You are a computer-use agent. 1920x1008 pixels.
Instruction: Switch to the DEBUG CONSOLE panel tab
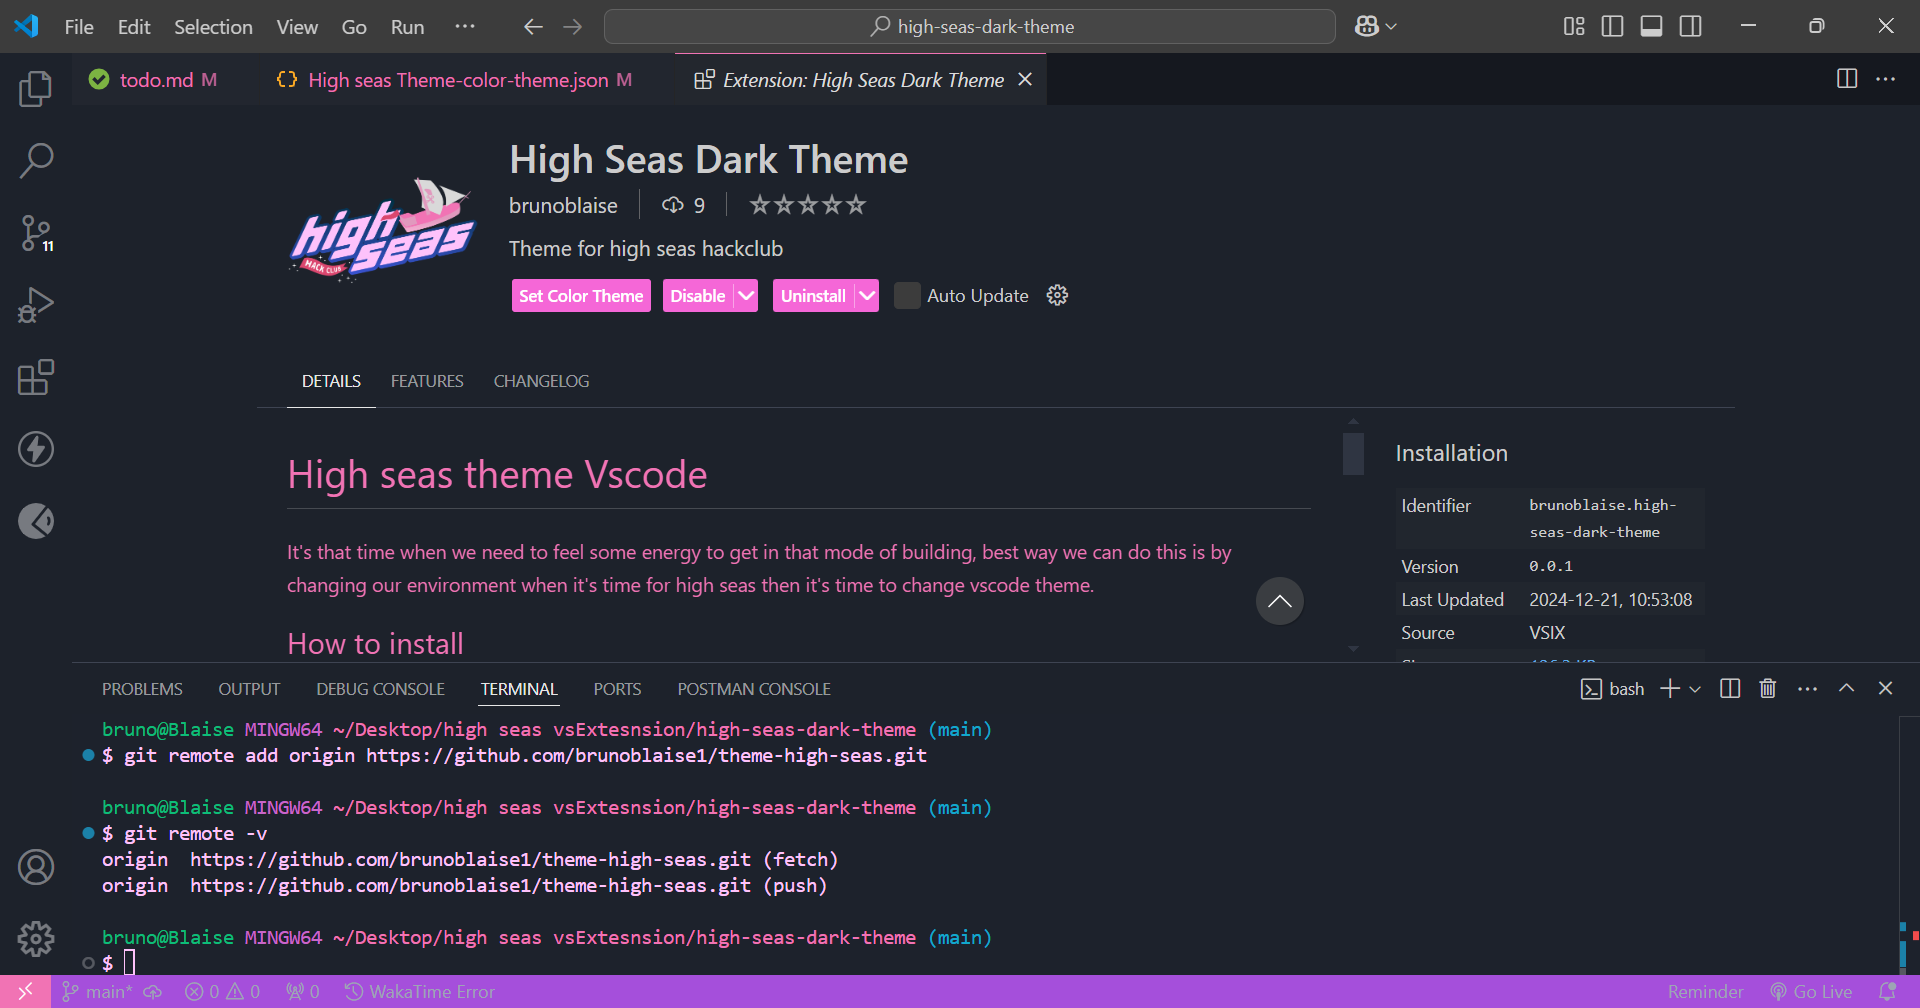click(x=380, y=689)
